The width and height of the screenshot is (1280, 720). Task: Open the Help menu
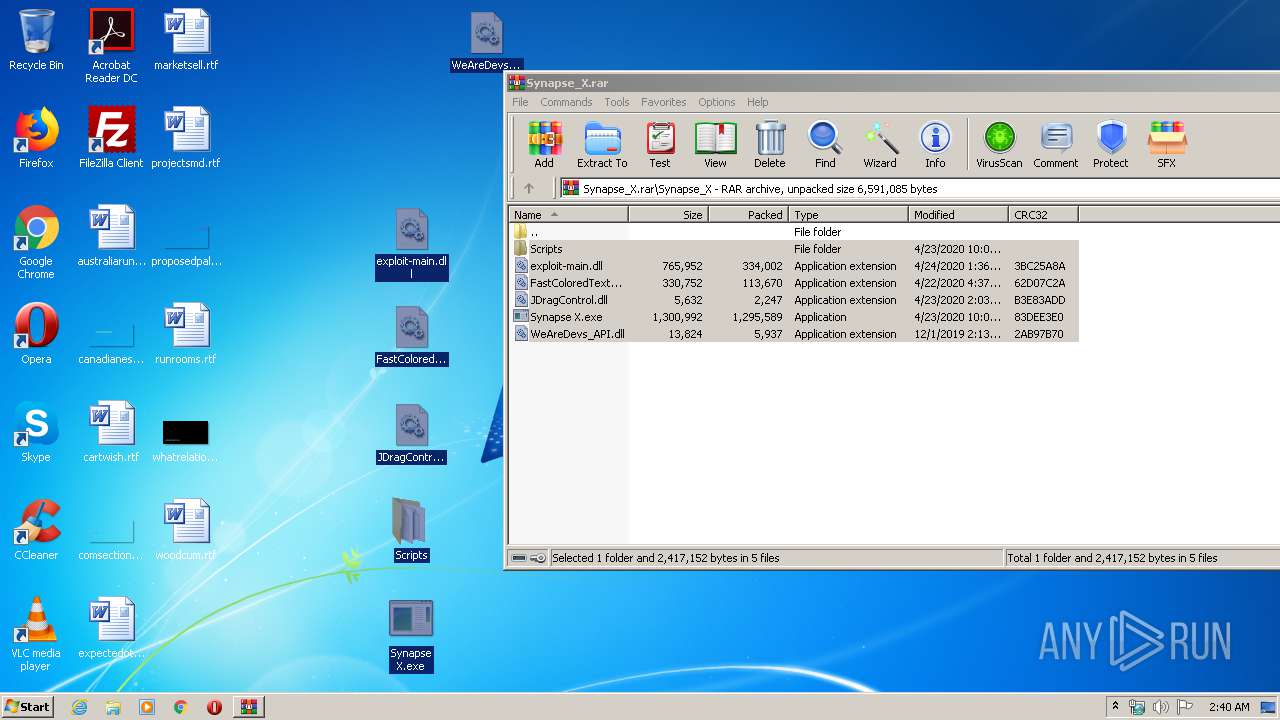pyautogui.click(x=758, y=102)
